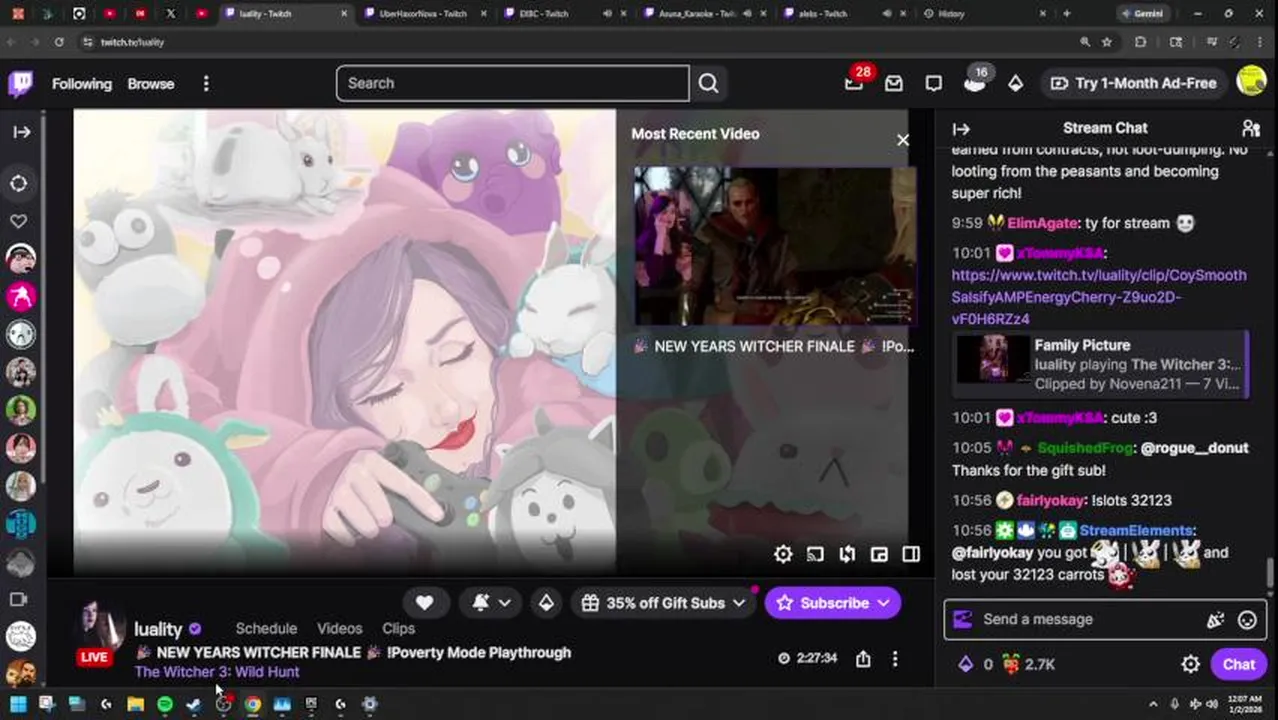Click The Witcher 3: Wild Hunt link
The image size is (1278, 720).
(217, 672)
